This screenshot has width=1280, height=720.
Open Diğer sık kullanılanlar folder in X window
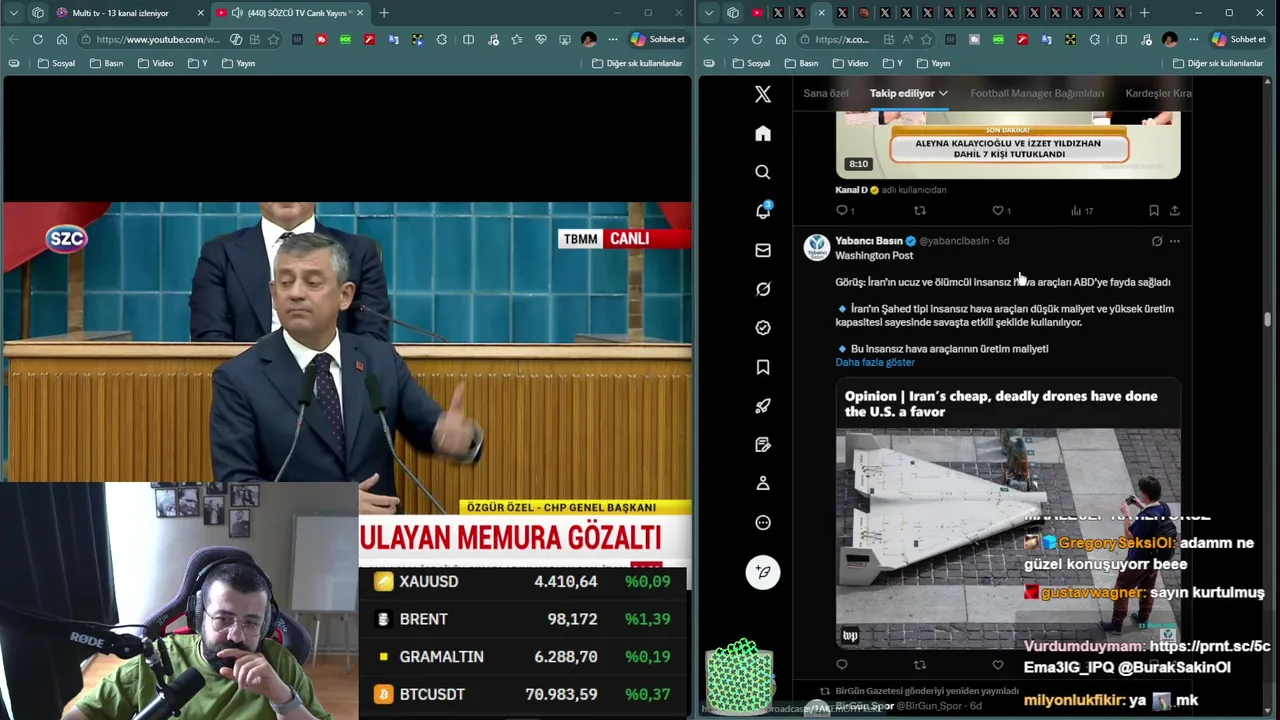(1218, 63)
